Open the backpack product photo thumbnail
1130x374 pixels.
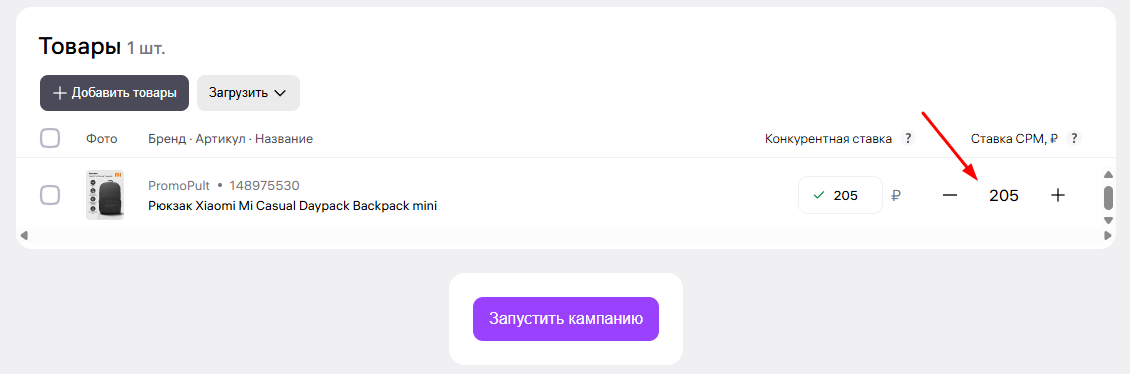[104, 195]
